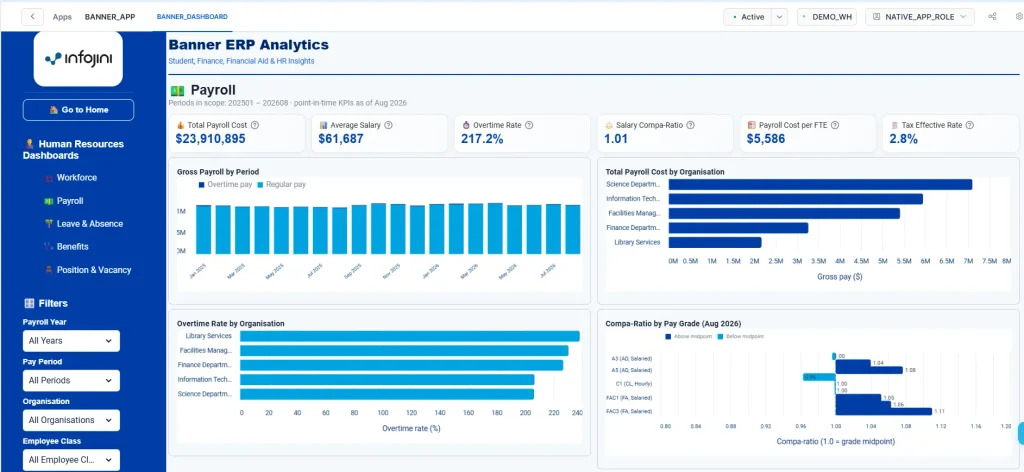Viewport: 1024px width, 472px height.
Task: Click the 217.2% overtime rate value
Action: point(482,139)
